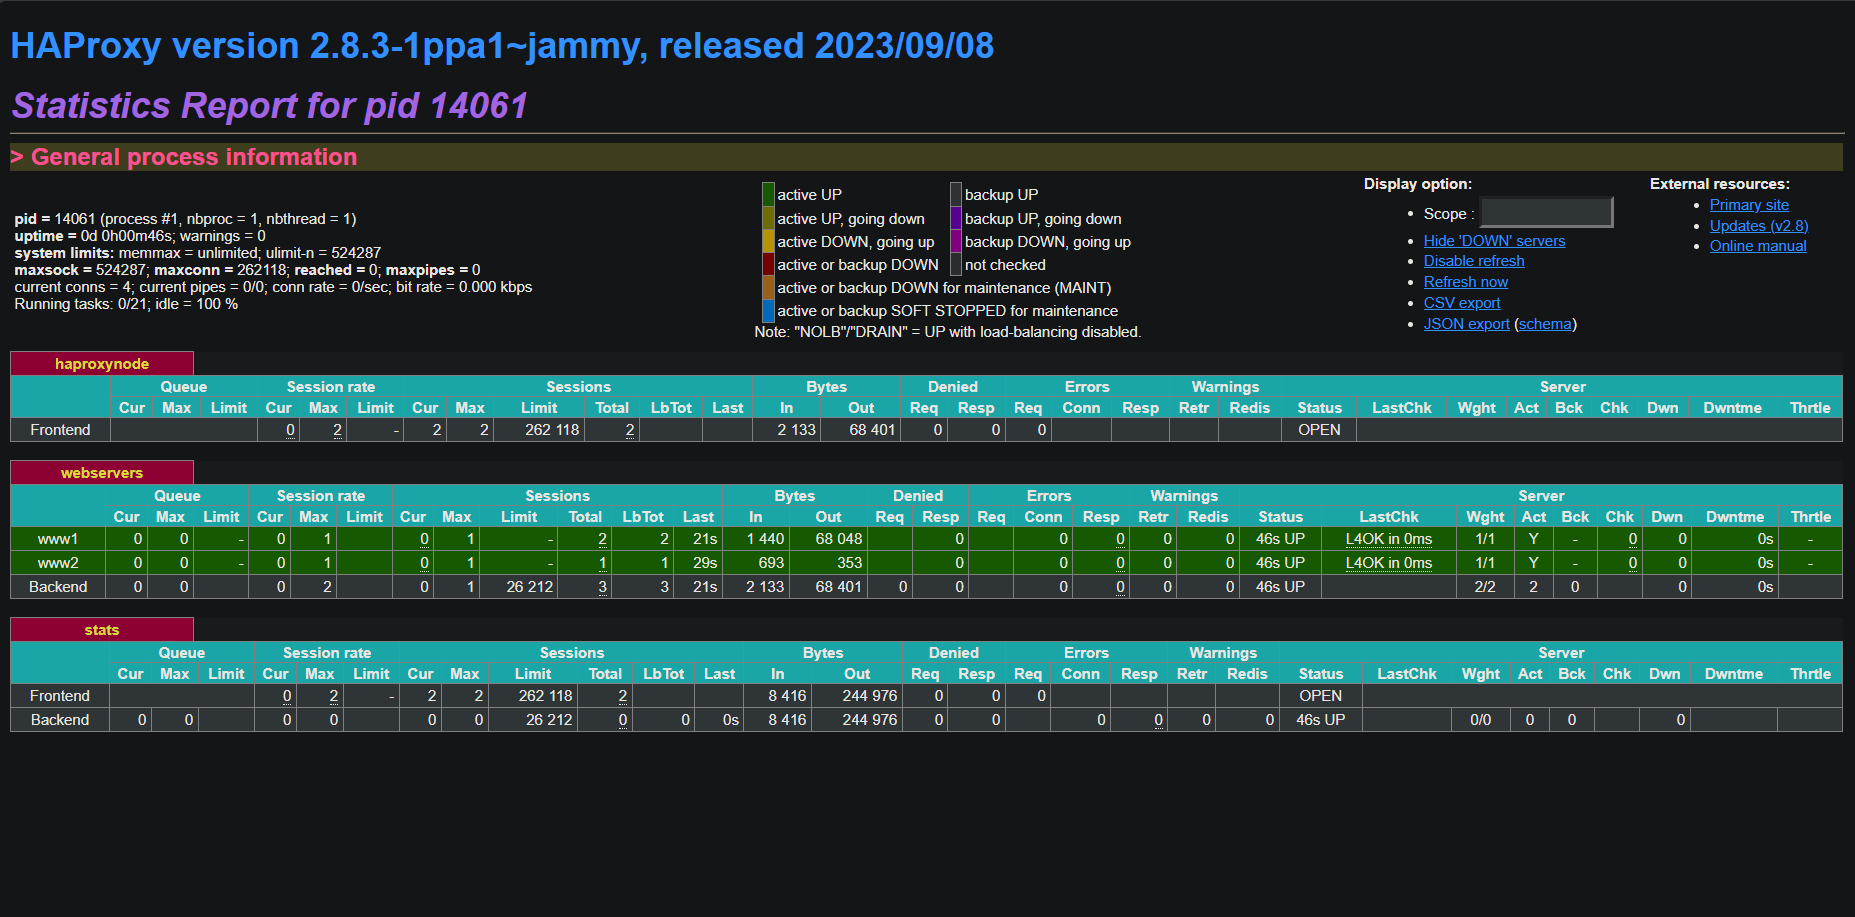Image resolution: width=1855 pixels, height=917 pixels.
Task: Click the HAProxy version heading
Action: [502, 46]
